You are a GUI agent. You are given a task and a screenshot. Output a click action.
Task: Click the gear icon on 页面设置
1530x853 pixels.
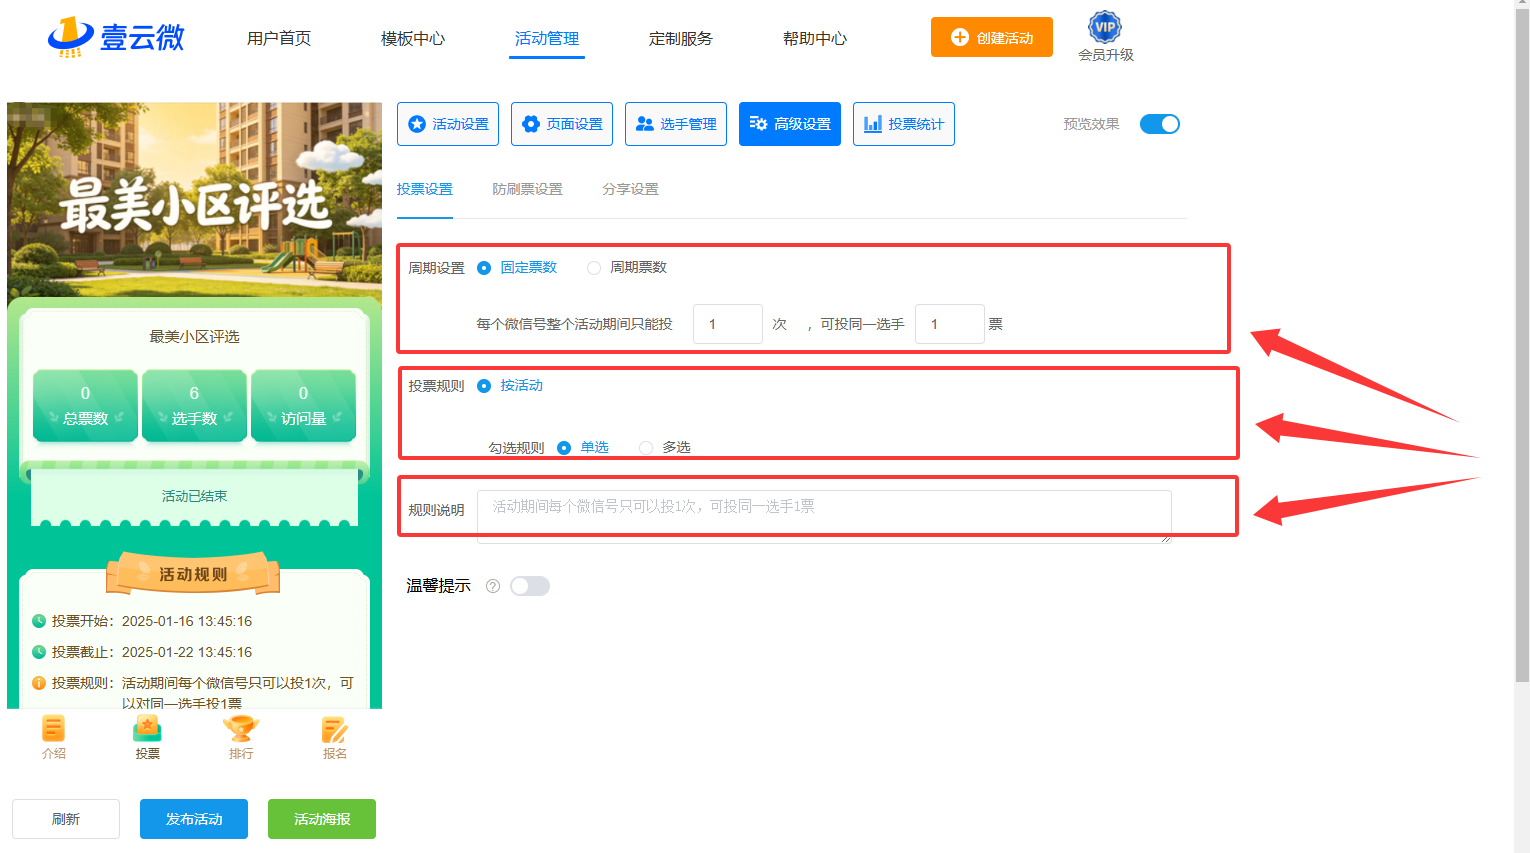pos(531,124)
